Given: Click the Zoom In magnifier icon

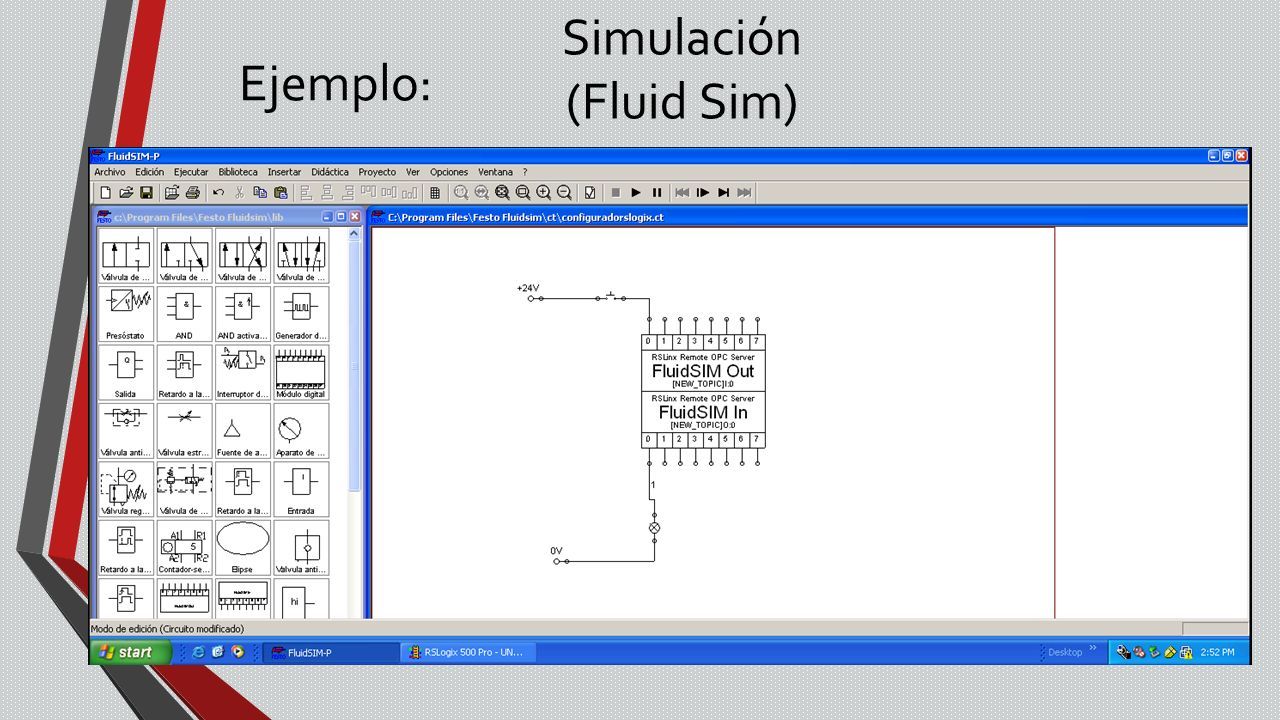Looking at the screenshot, I should pos(543,192).
